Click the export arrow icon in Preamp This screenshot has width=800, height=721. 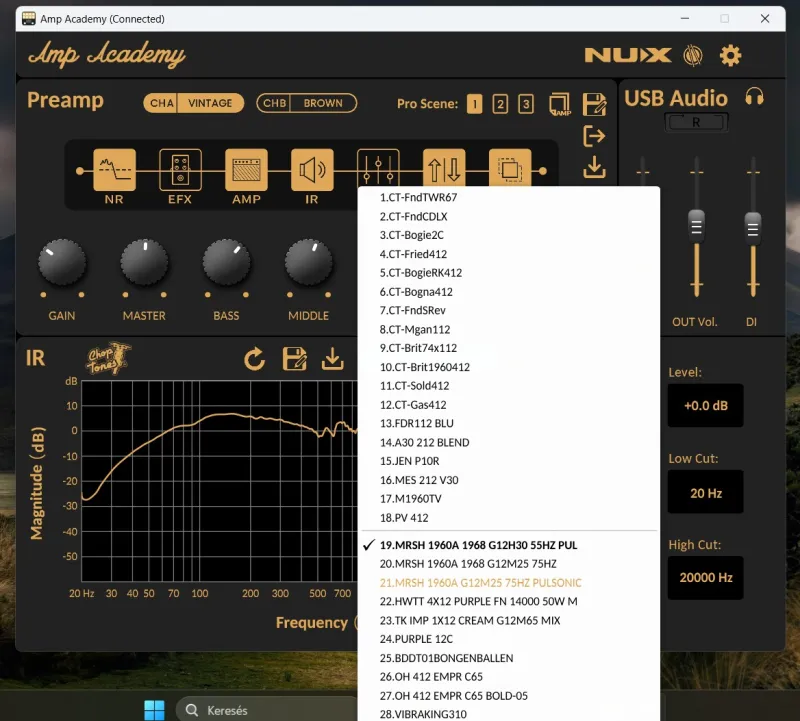pos(594,136)
